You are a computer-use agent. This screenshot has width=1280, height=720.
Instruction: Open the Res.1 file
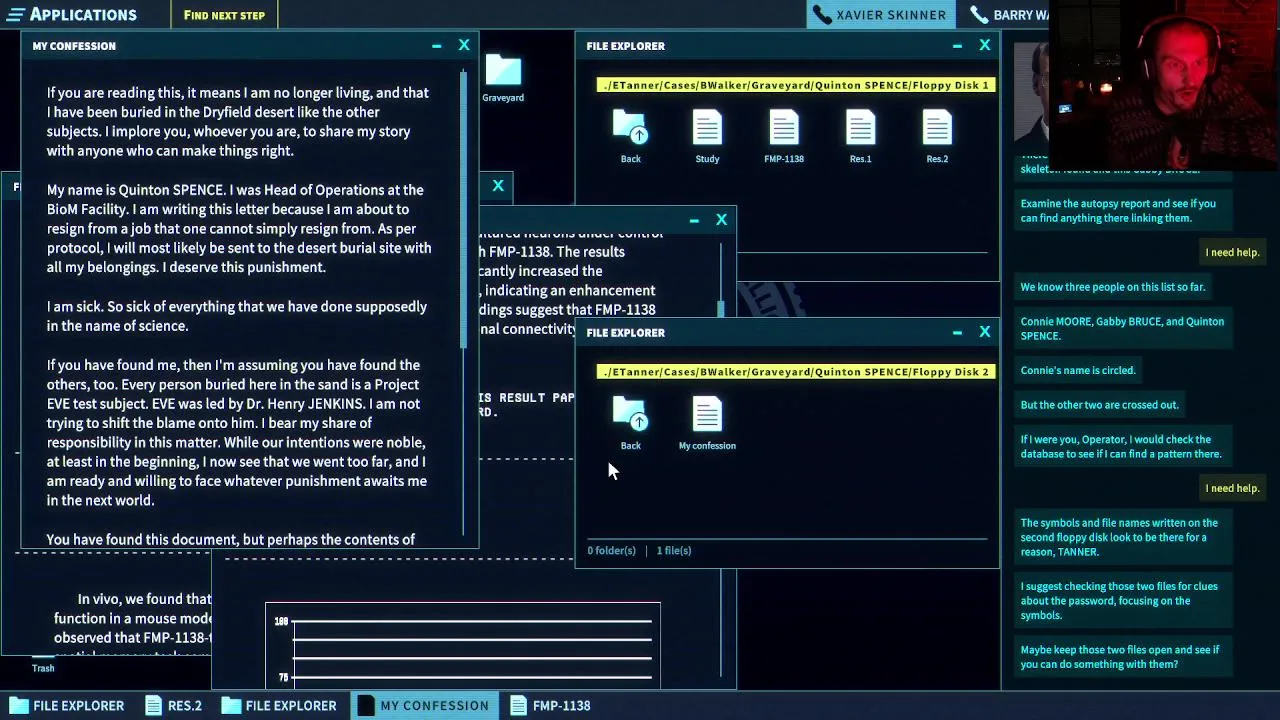click(x=860, y=137)
